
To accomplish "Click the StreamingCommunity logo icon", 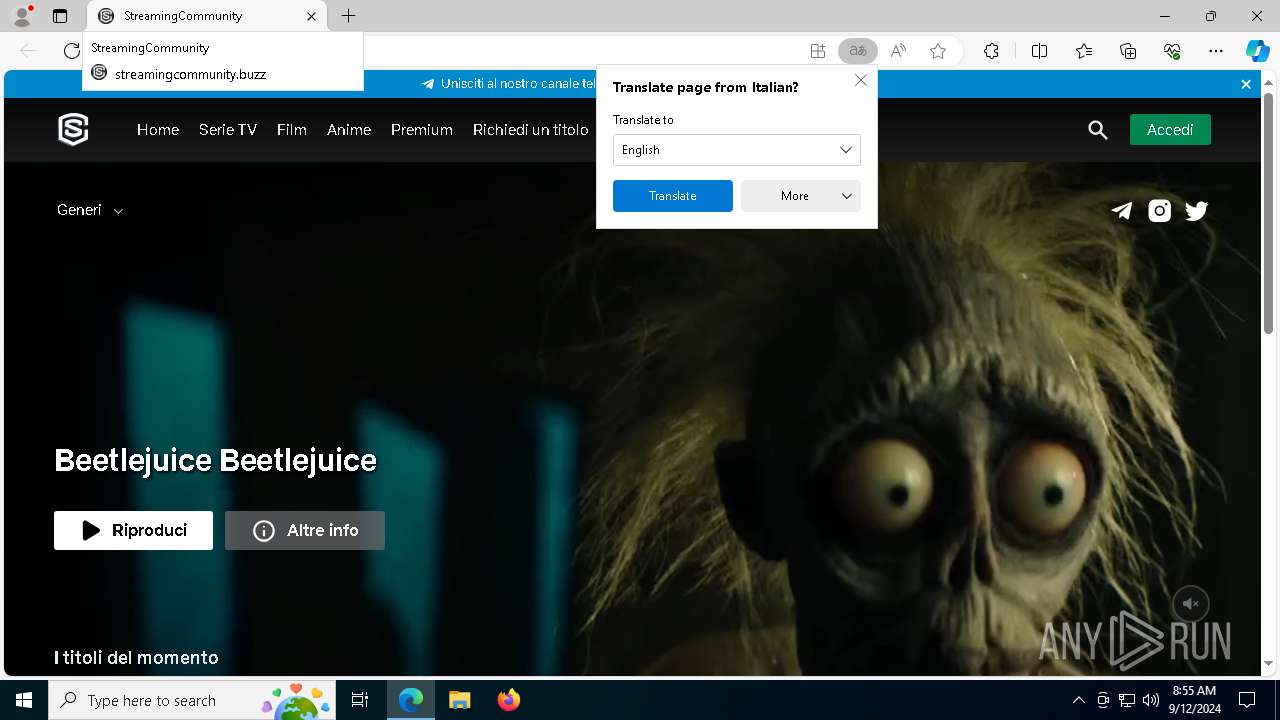I will 73,129.
